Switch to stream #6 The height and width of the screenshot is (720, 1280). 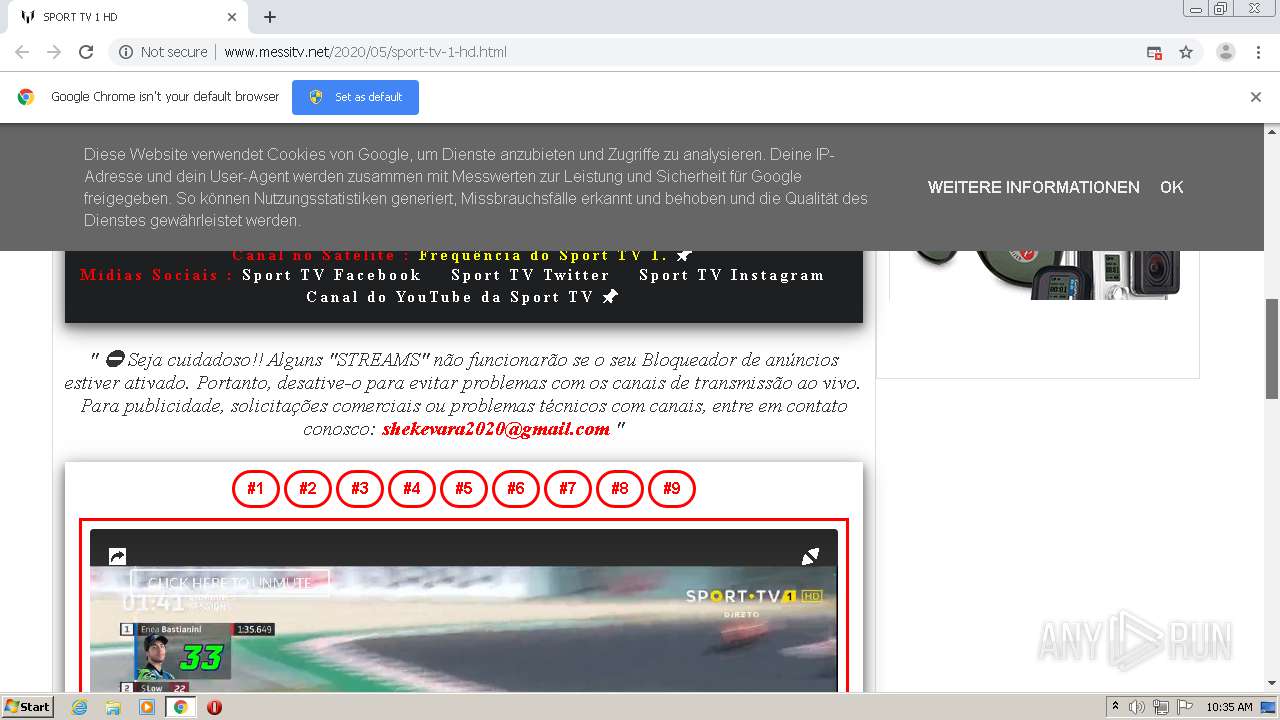tap(516, 489)
